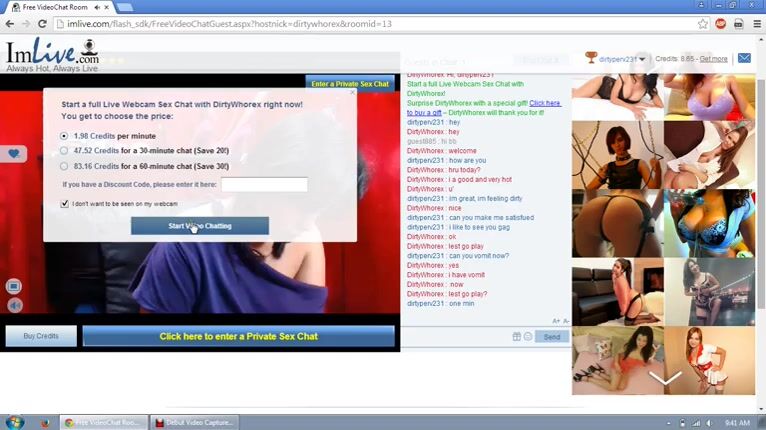Select the 47.52 Credits 30-minute option

[65, 151]
